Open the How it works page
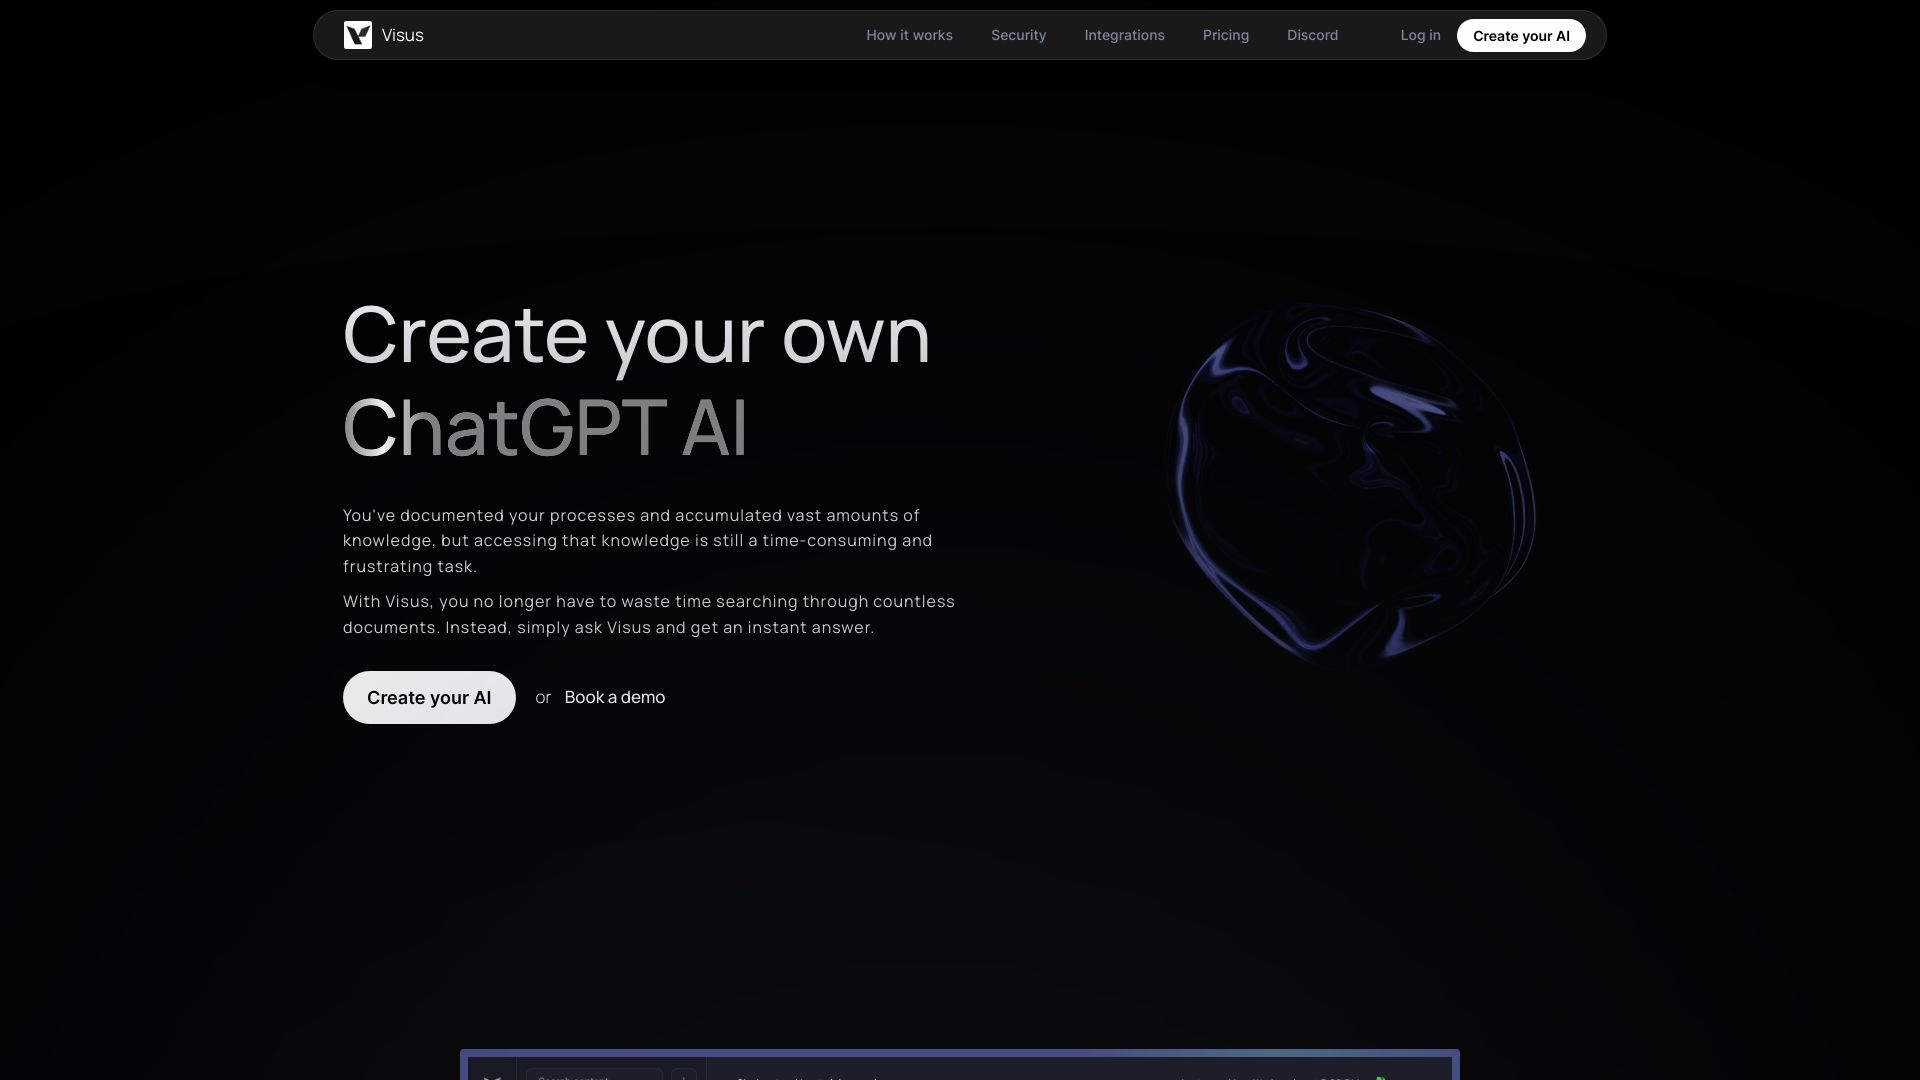 909,35
